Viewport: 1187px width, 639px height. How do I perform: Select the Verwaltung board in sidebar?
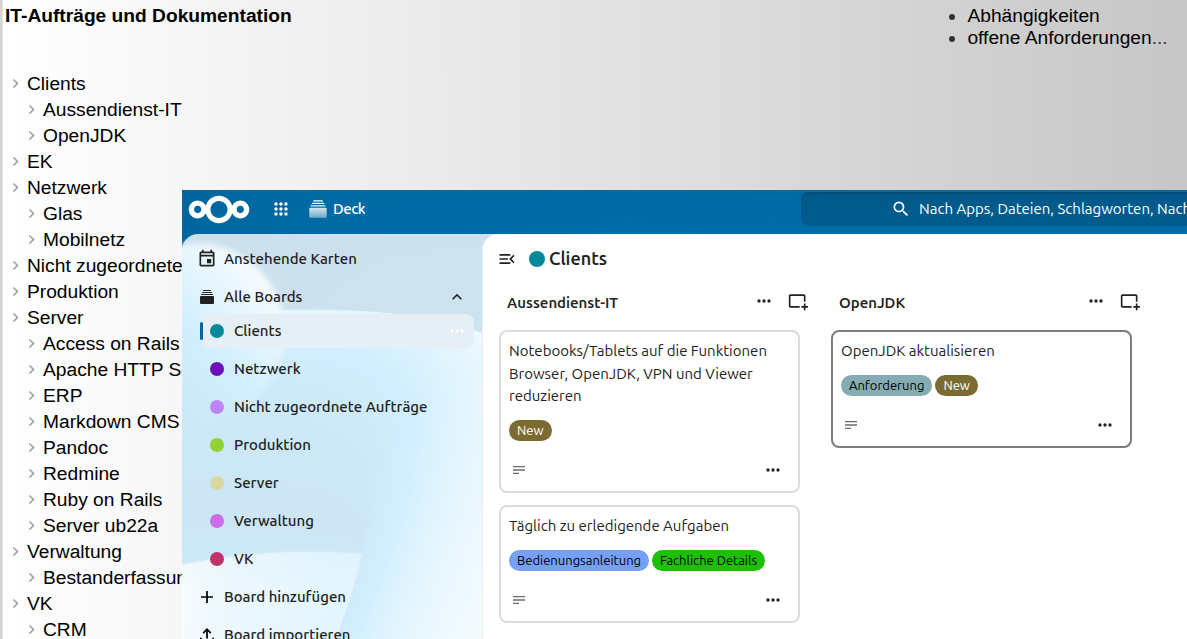(273, 521)
